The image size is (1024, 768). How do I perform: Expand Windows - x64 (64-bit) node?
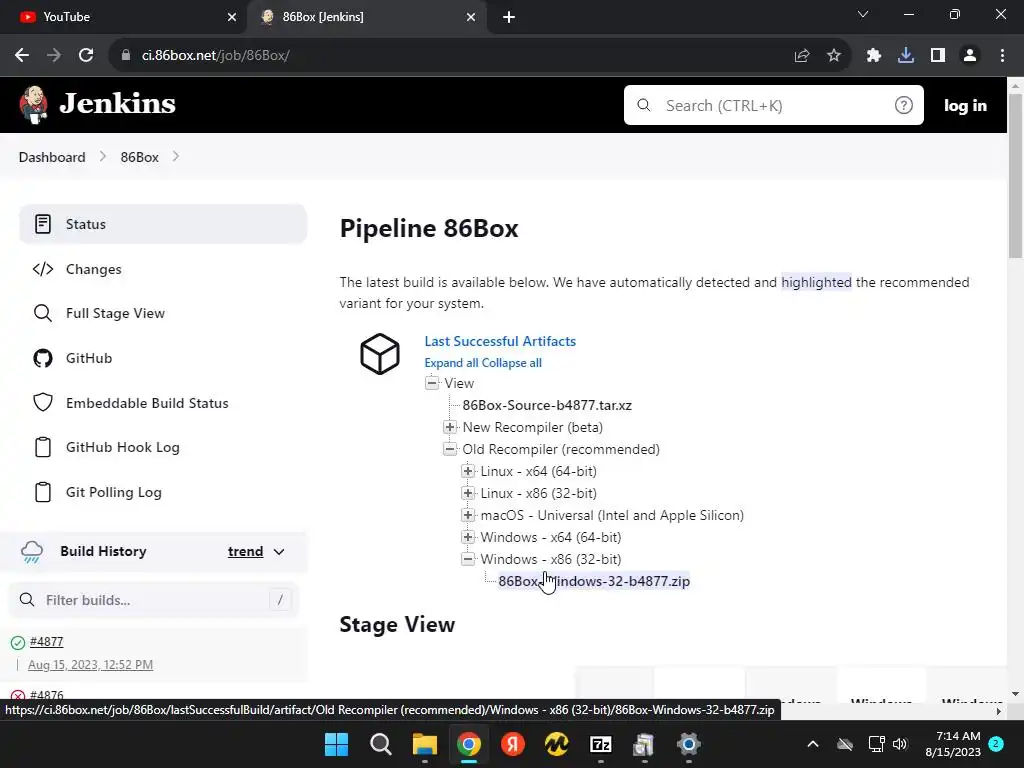click(468, 537)
